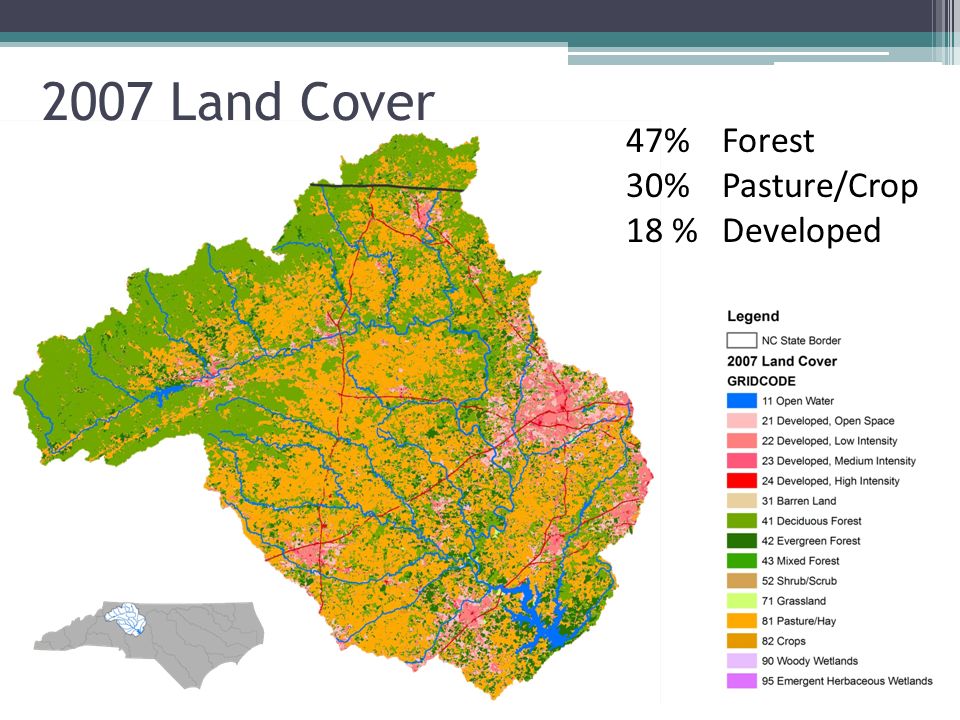Screen dimensions: 960x720
Task: Click the 'Forest' label
Action: [x=768, y=141]
